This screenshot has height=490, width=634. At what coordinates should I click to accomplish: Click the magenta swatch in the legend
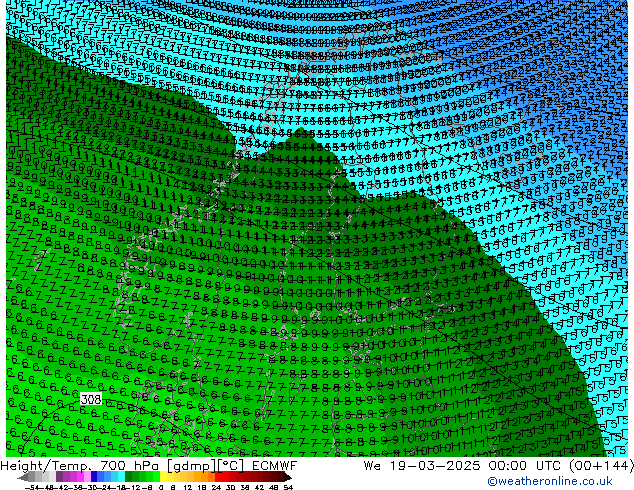click(x=80, y=477)
